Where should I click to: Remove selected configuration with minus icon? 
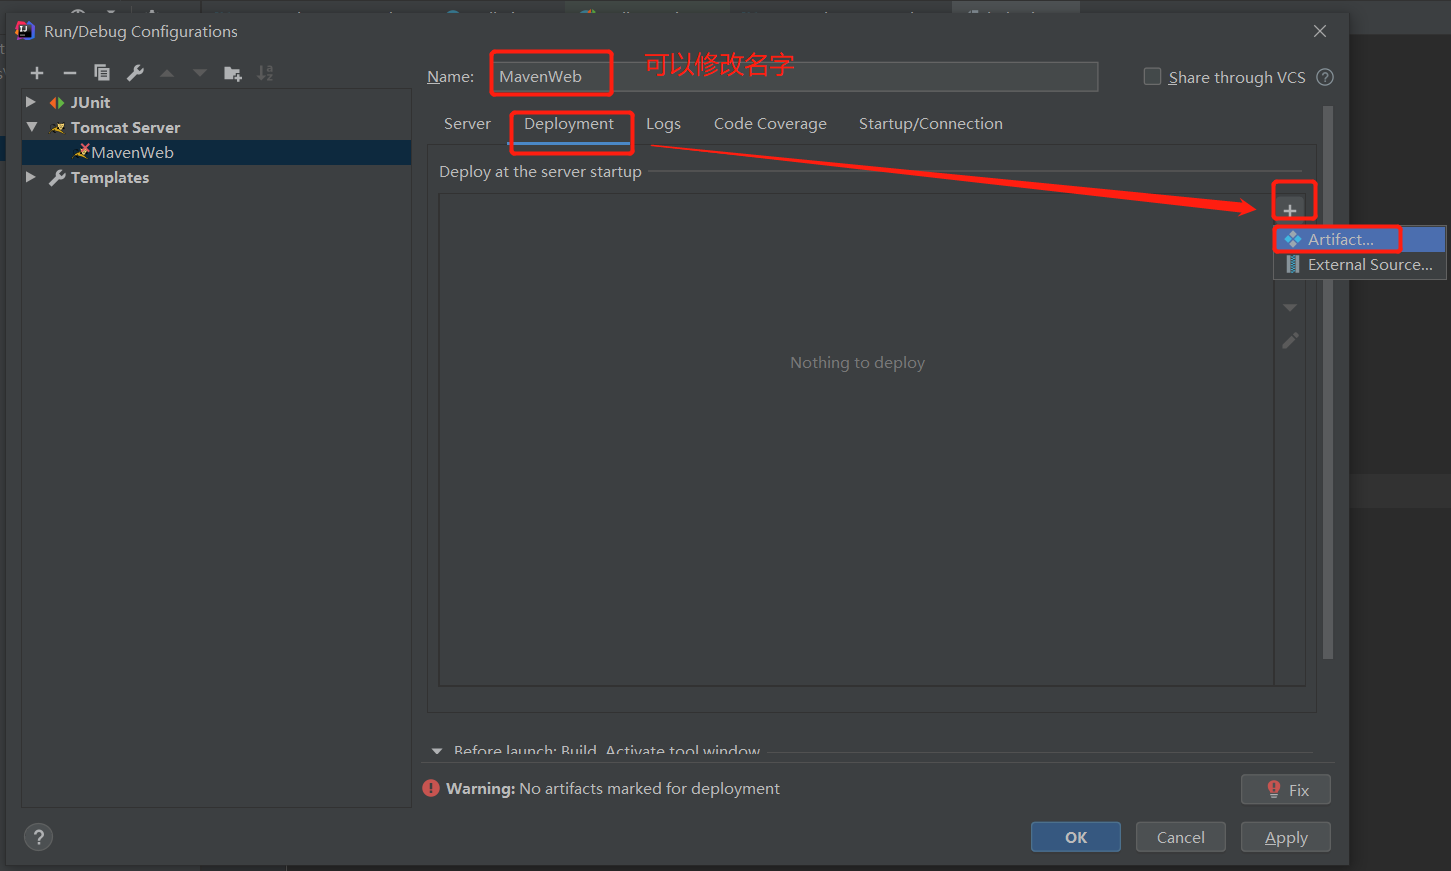click(70, 73)
